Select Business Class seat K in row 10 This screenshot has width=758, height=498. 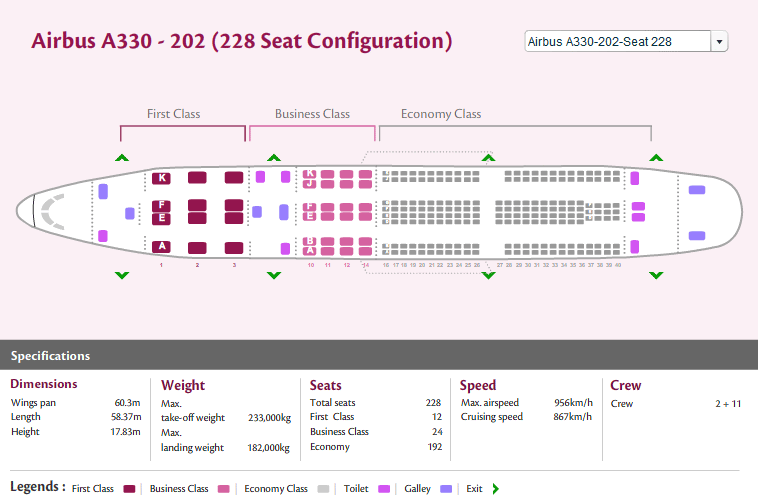[x=309, y=174]
